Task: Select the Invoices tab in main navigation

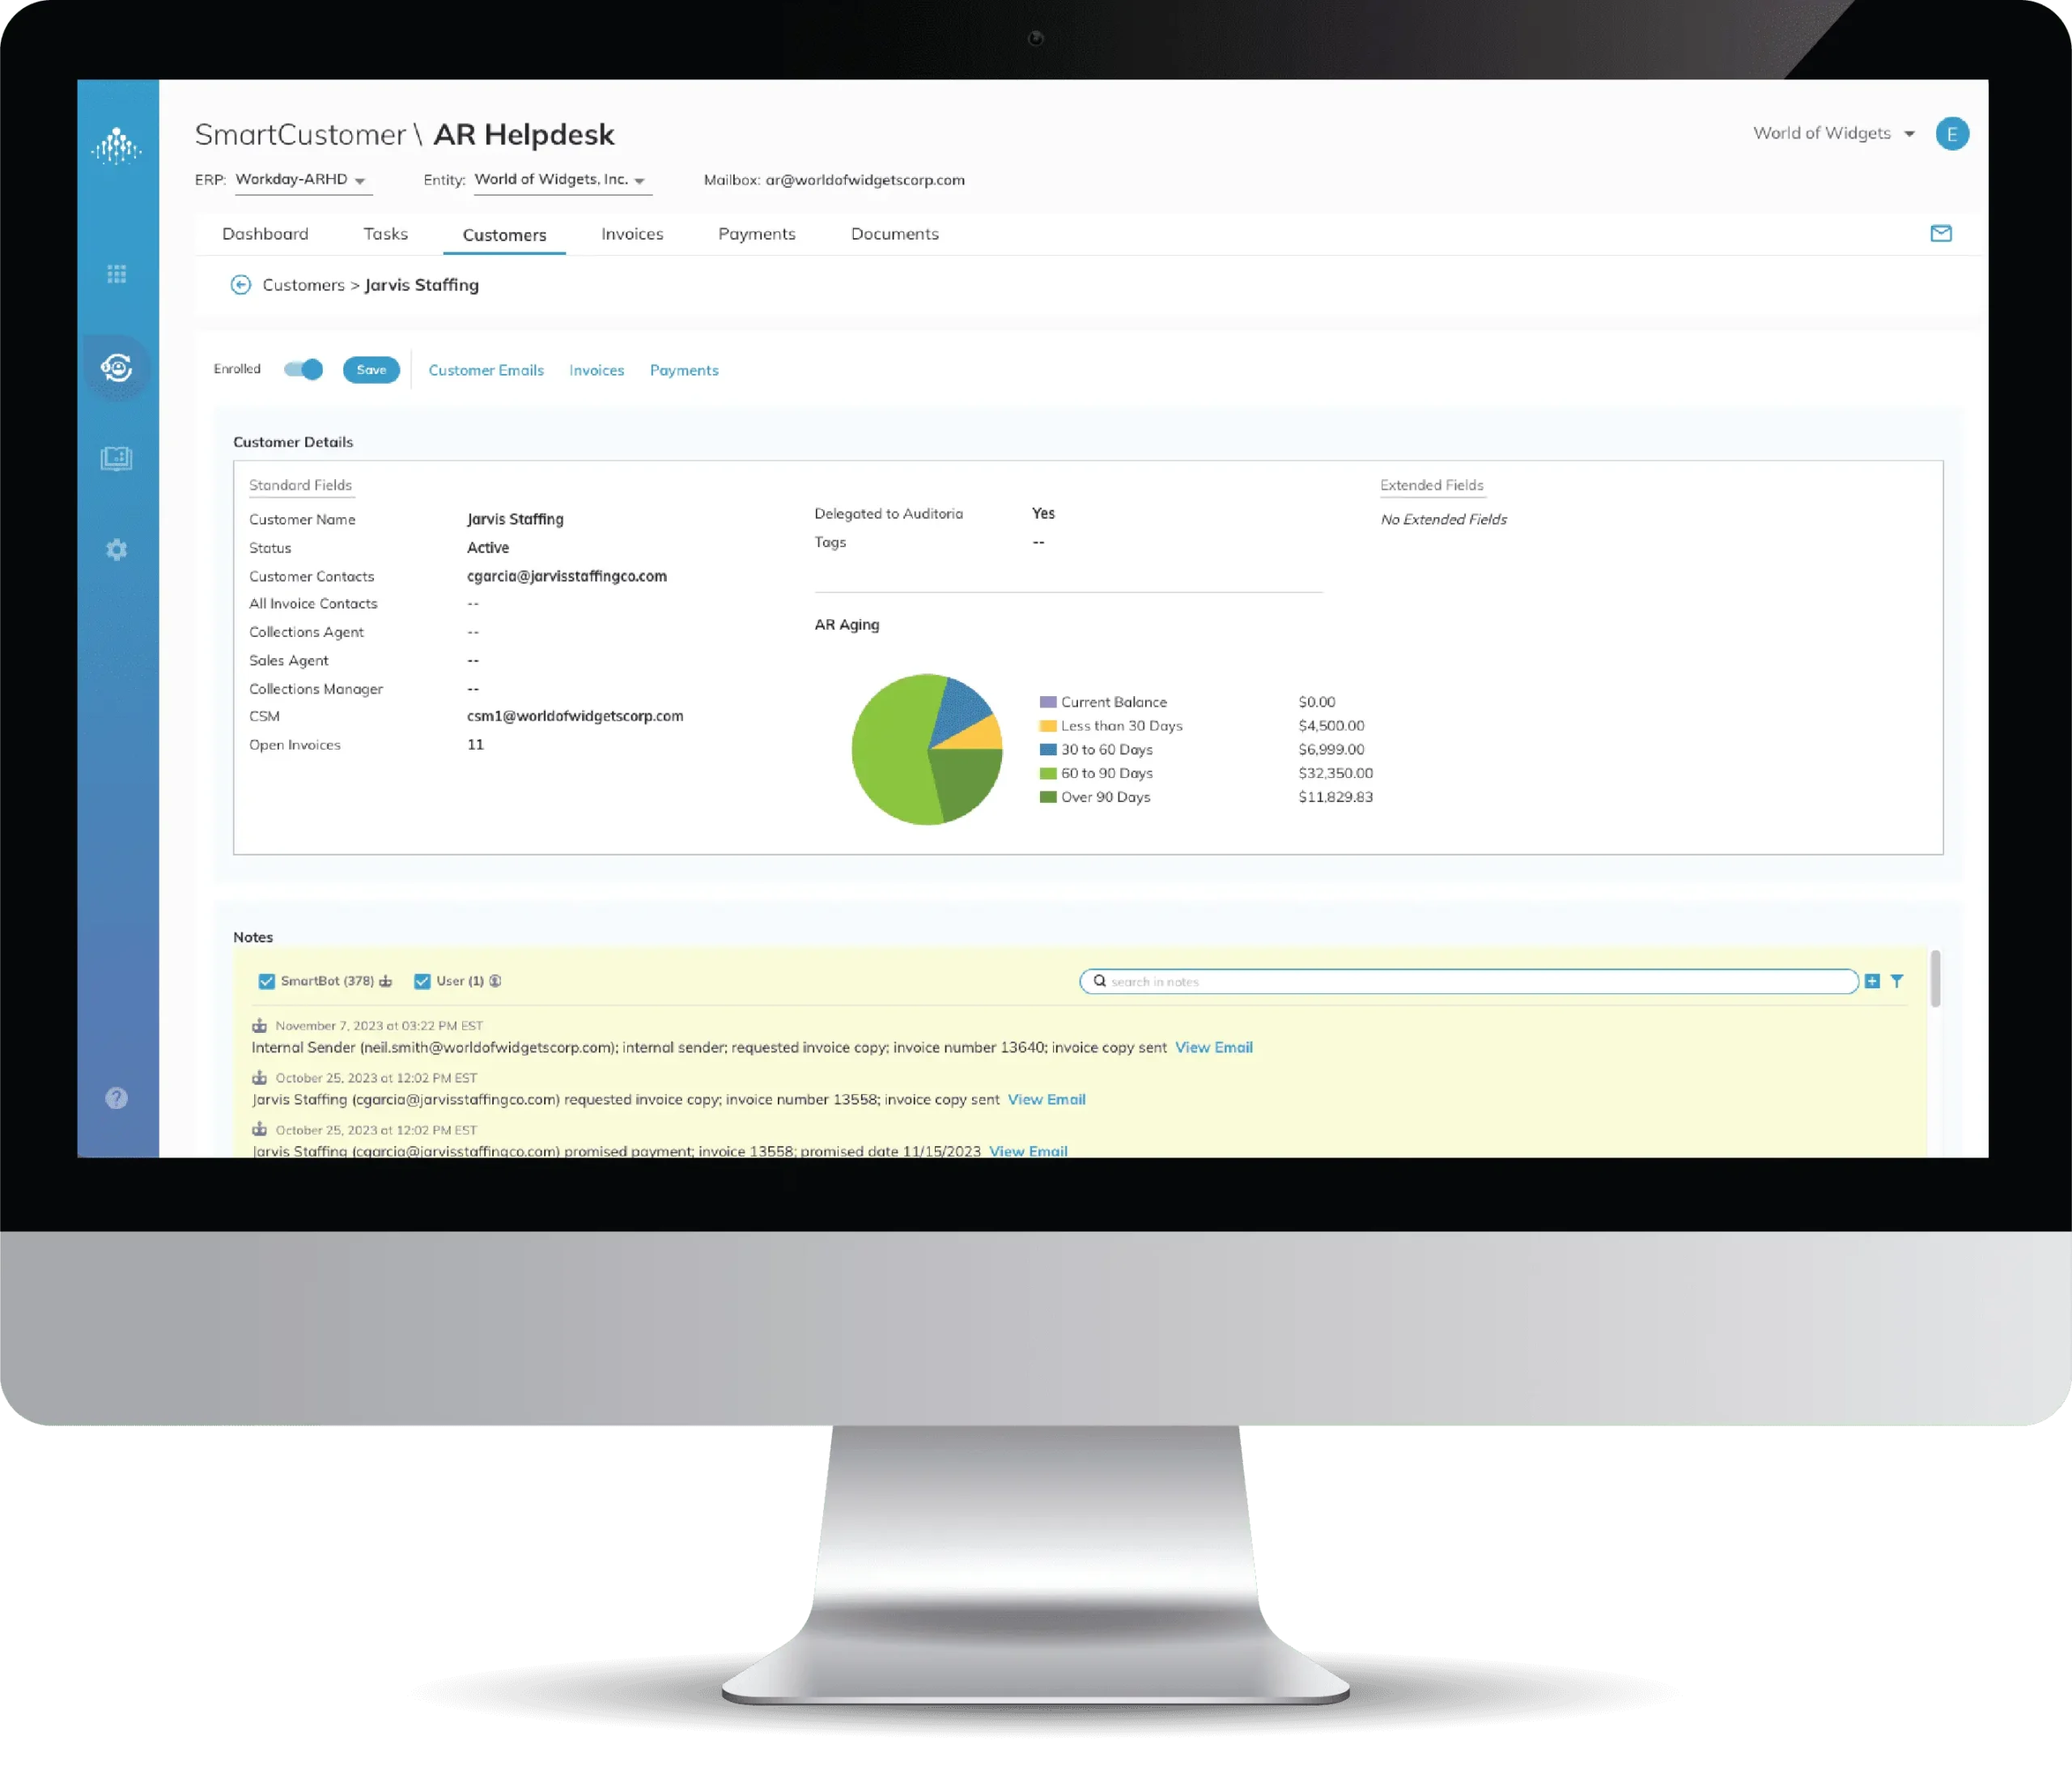Action: pos(633,233)
